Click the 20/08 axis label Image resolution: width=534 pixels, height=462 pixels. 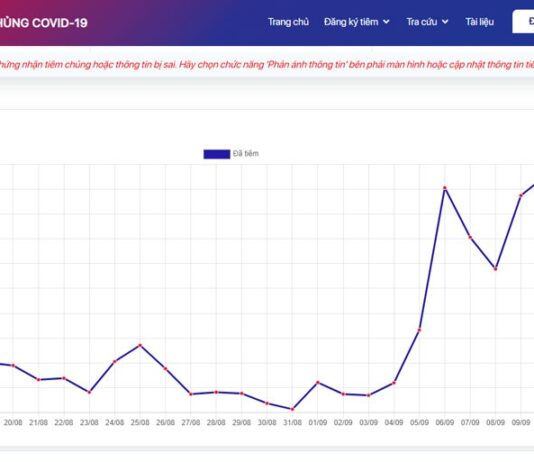(13, 422)
